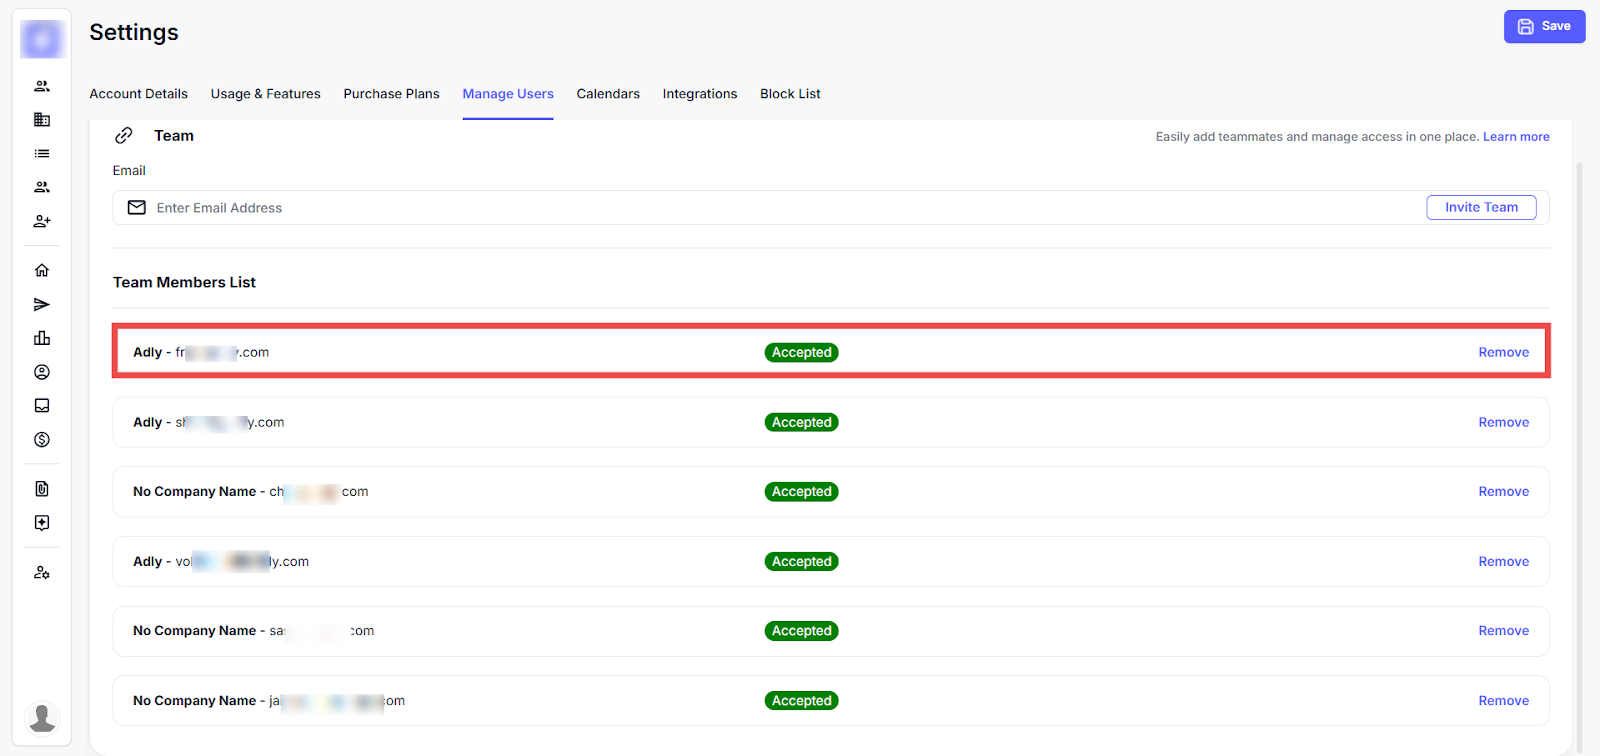Open the list icon in sidebar
Viewport: 1600px width, 756px height.
pos(42,154)
